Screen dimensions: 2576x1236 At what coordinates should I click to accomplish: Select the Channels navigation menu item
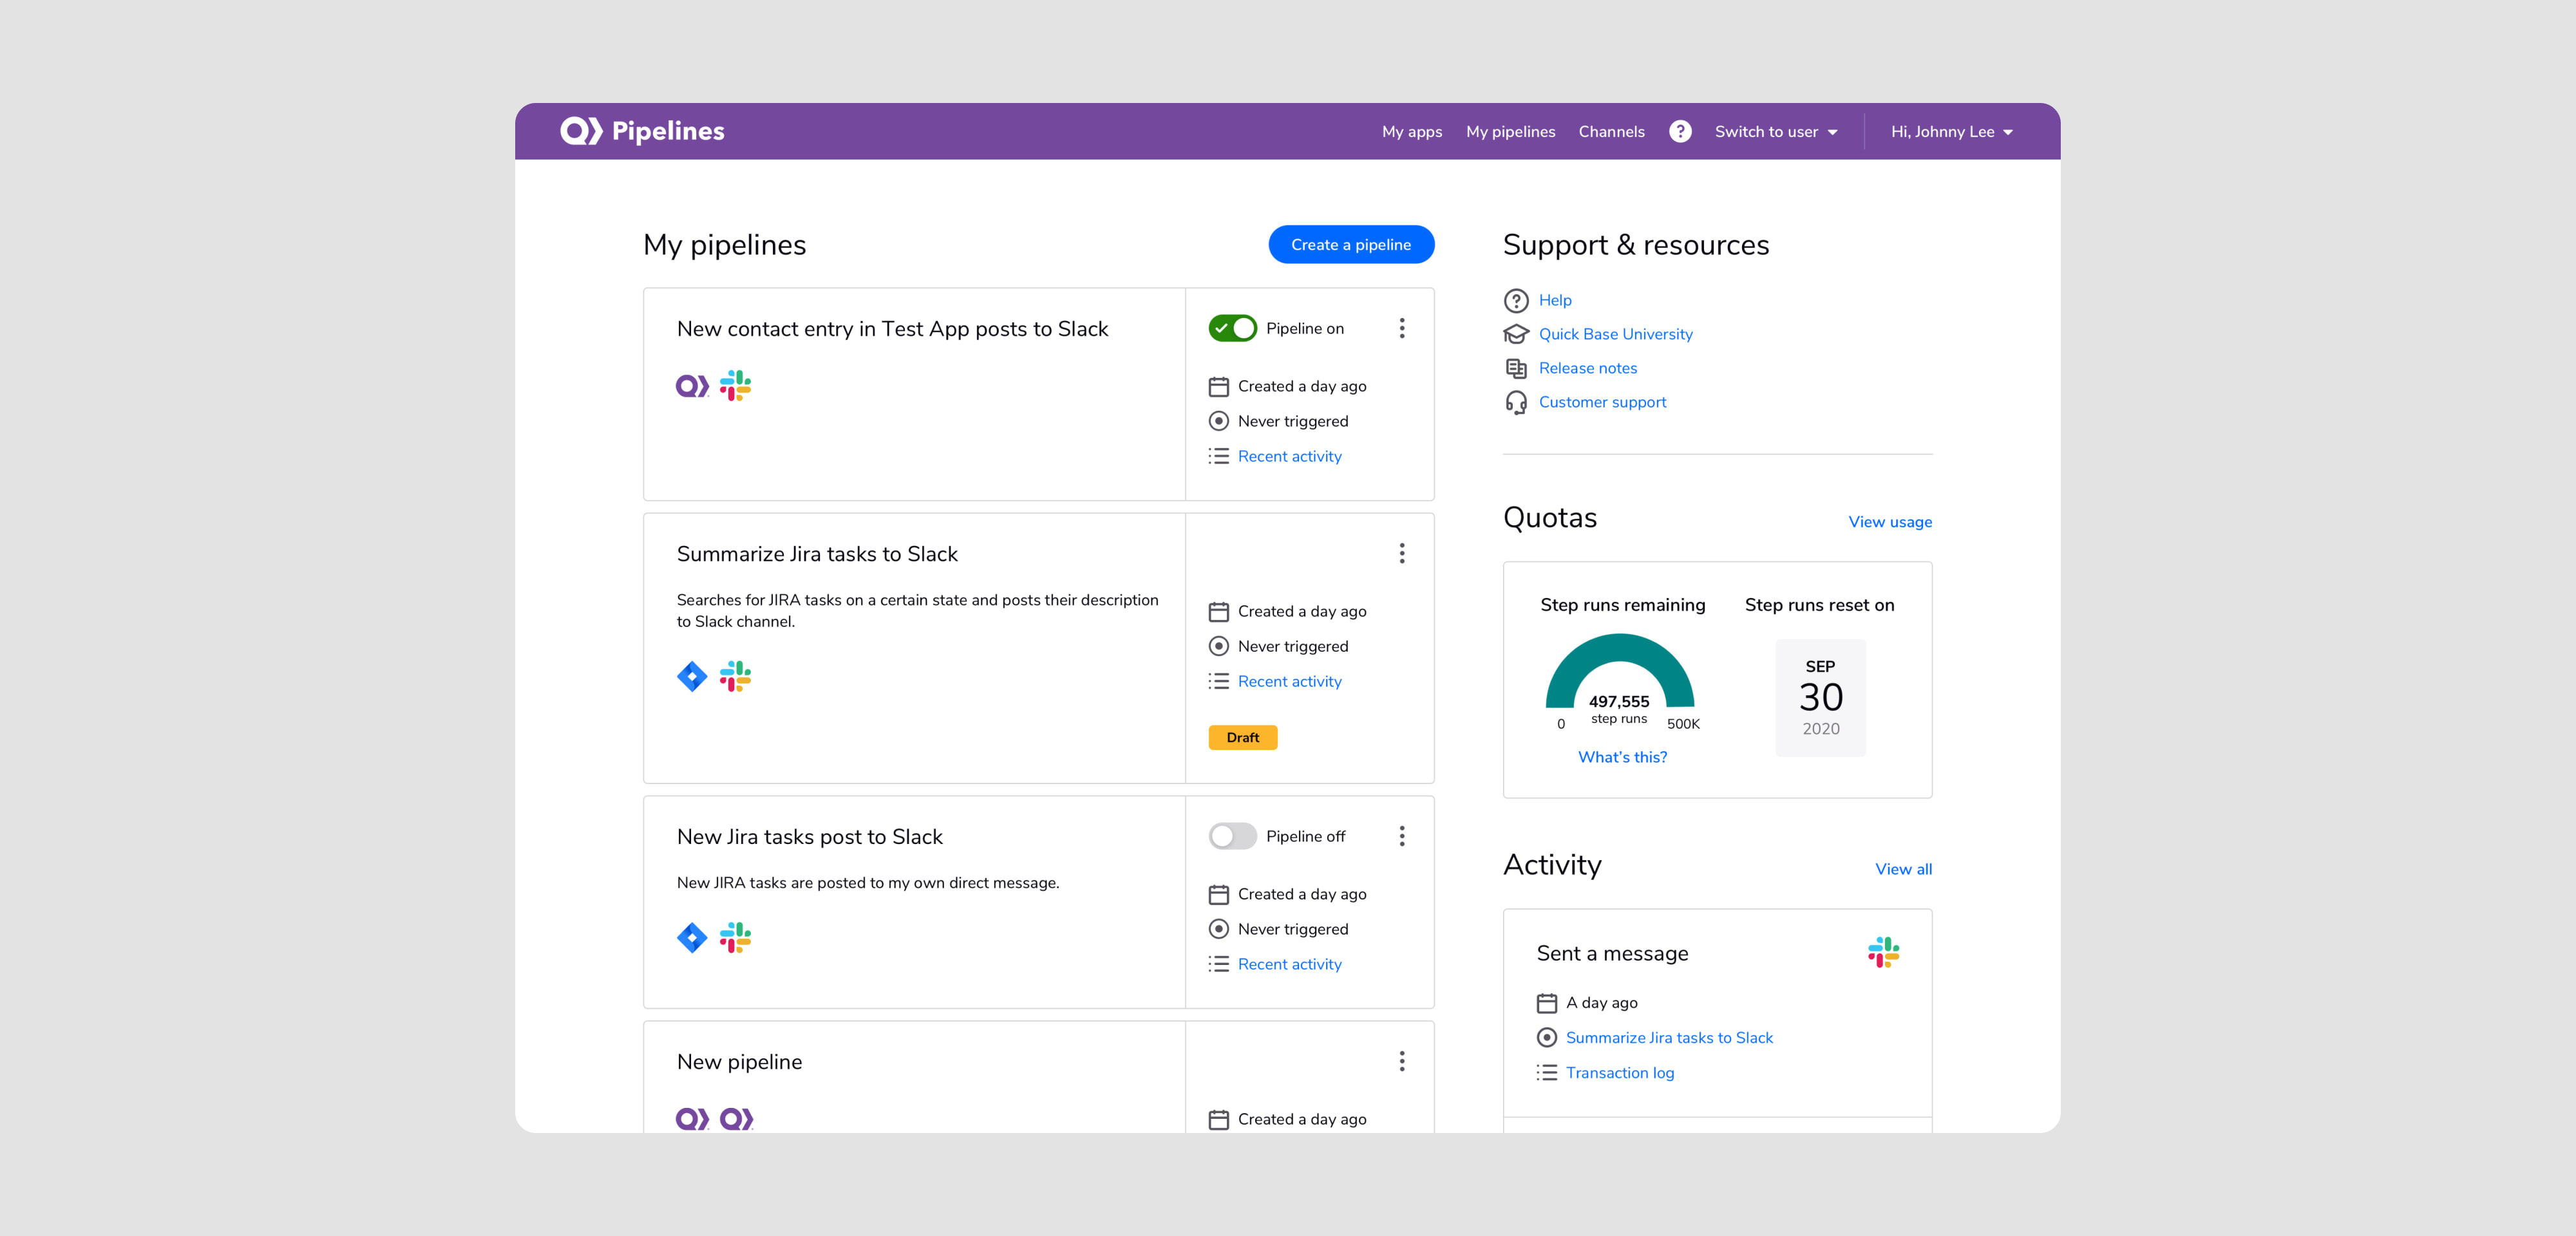click(x=1610, y=131)
